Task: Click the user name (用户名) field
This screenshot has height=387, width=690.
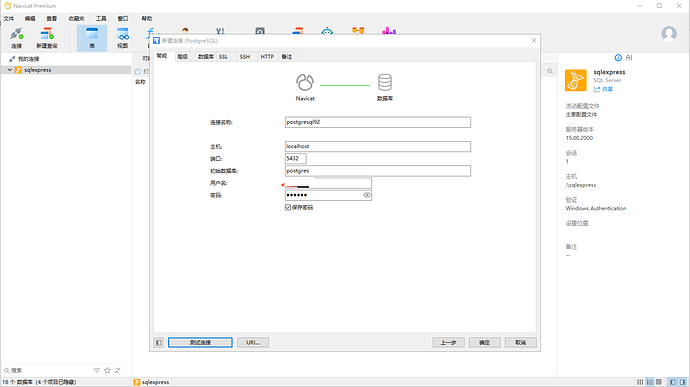Action: pos(328,183)
